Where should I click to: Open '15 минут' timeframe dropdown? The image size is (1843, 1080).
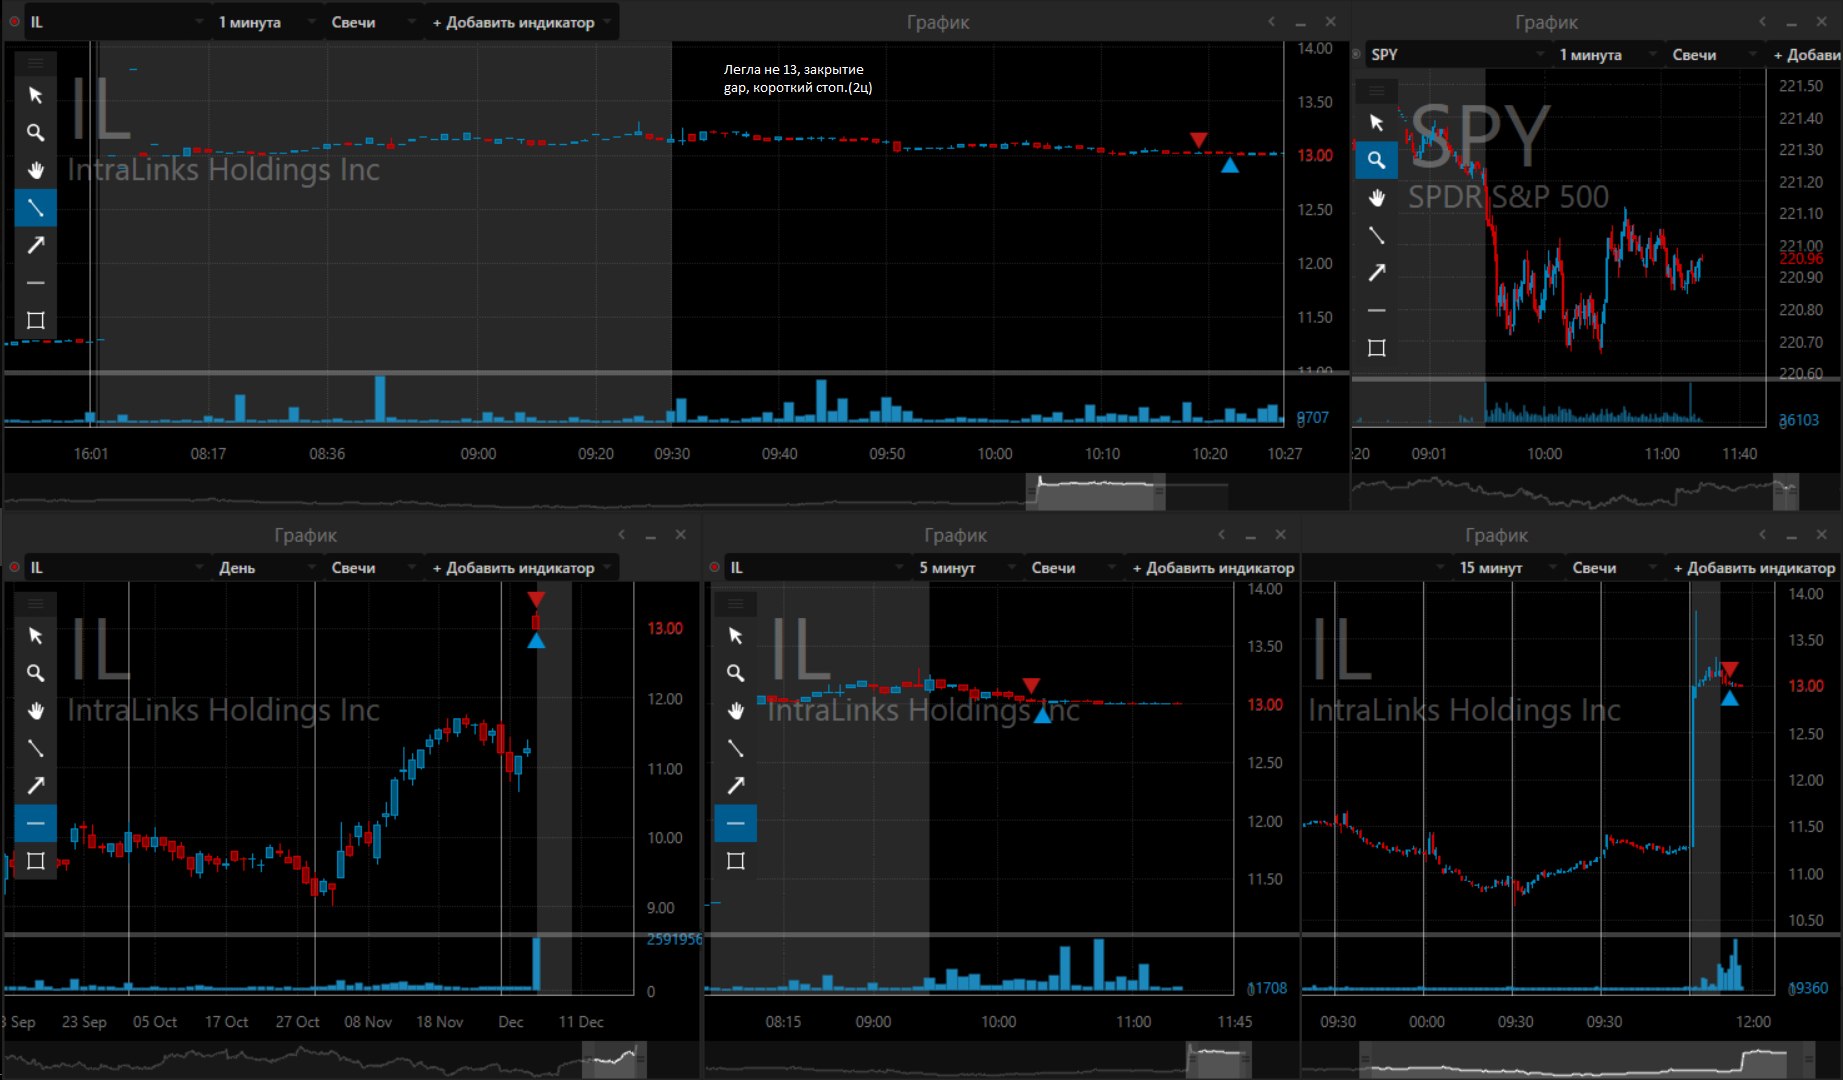tap(1506, 567)
